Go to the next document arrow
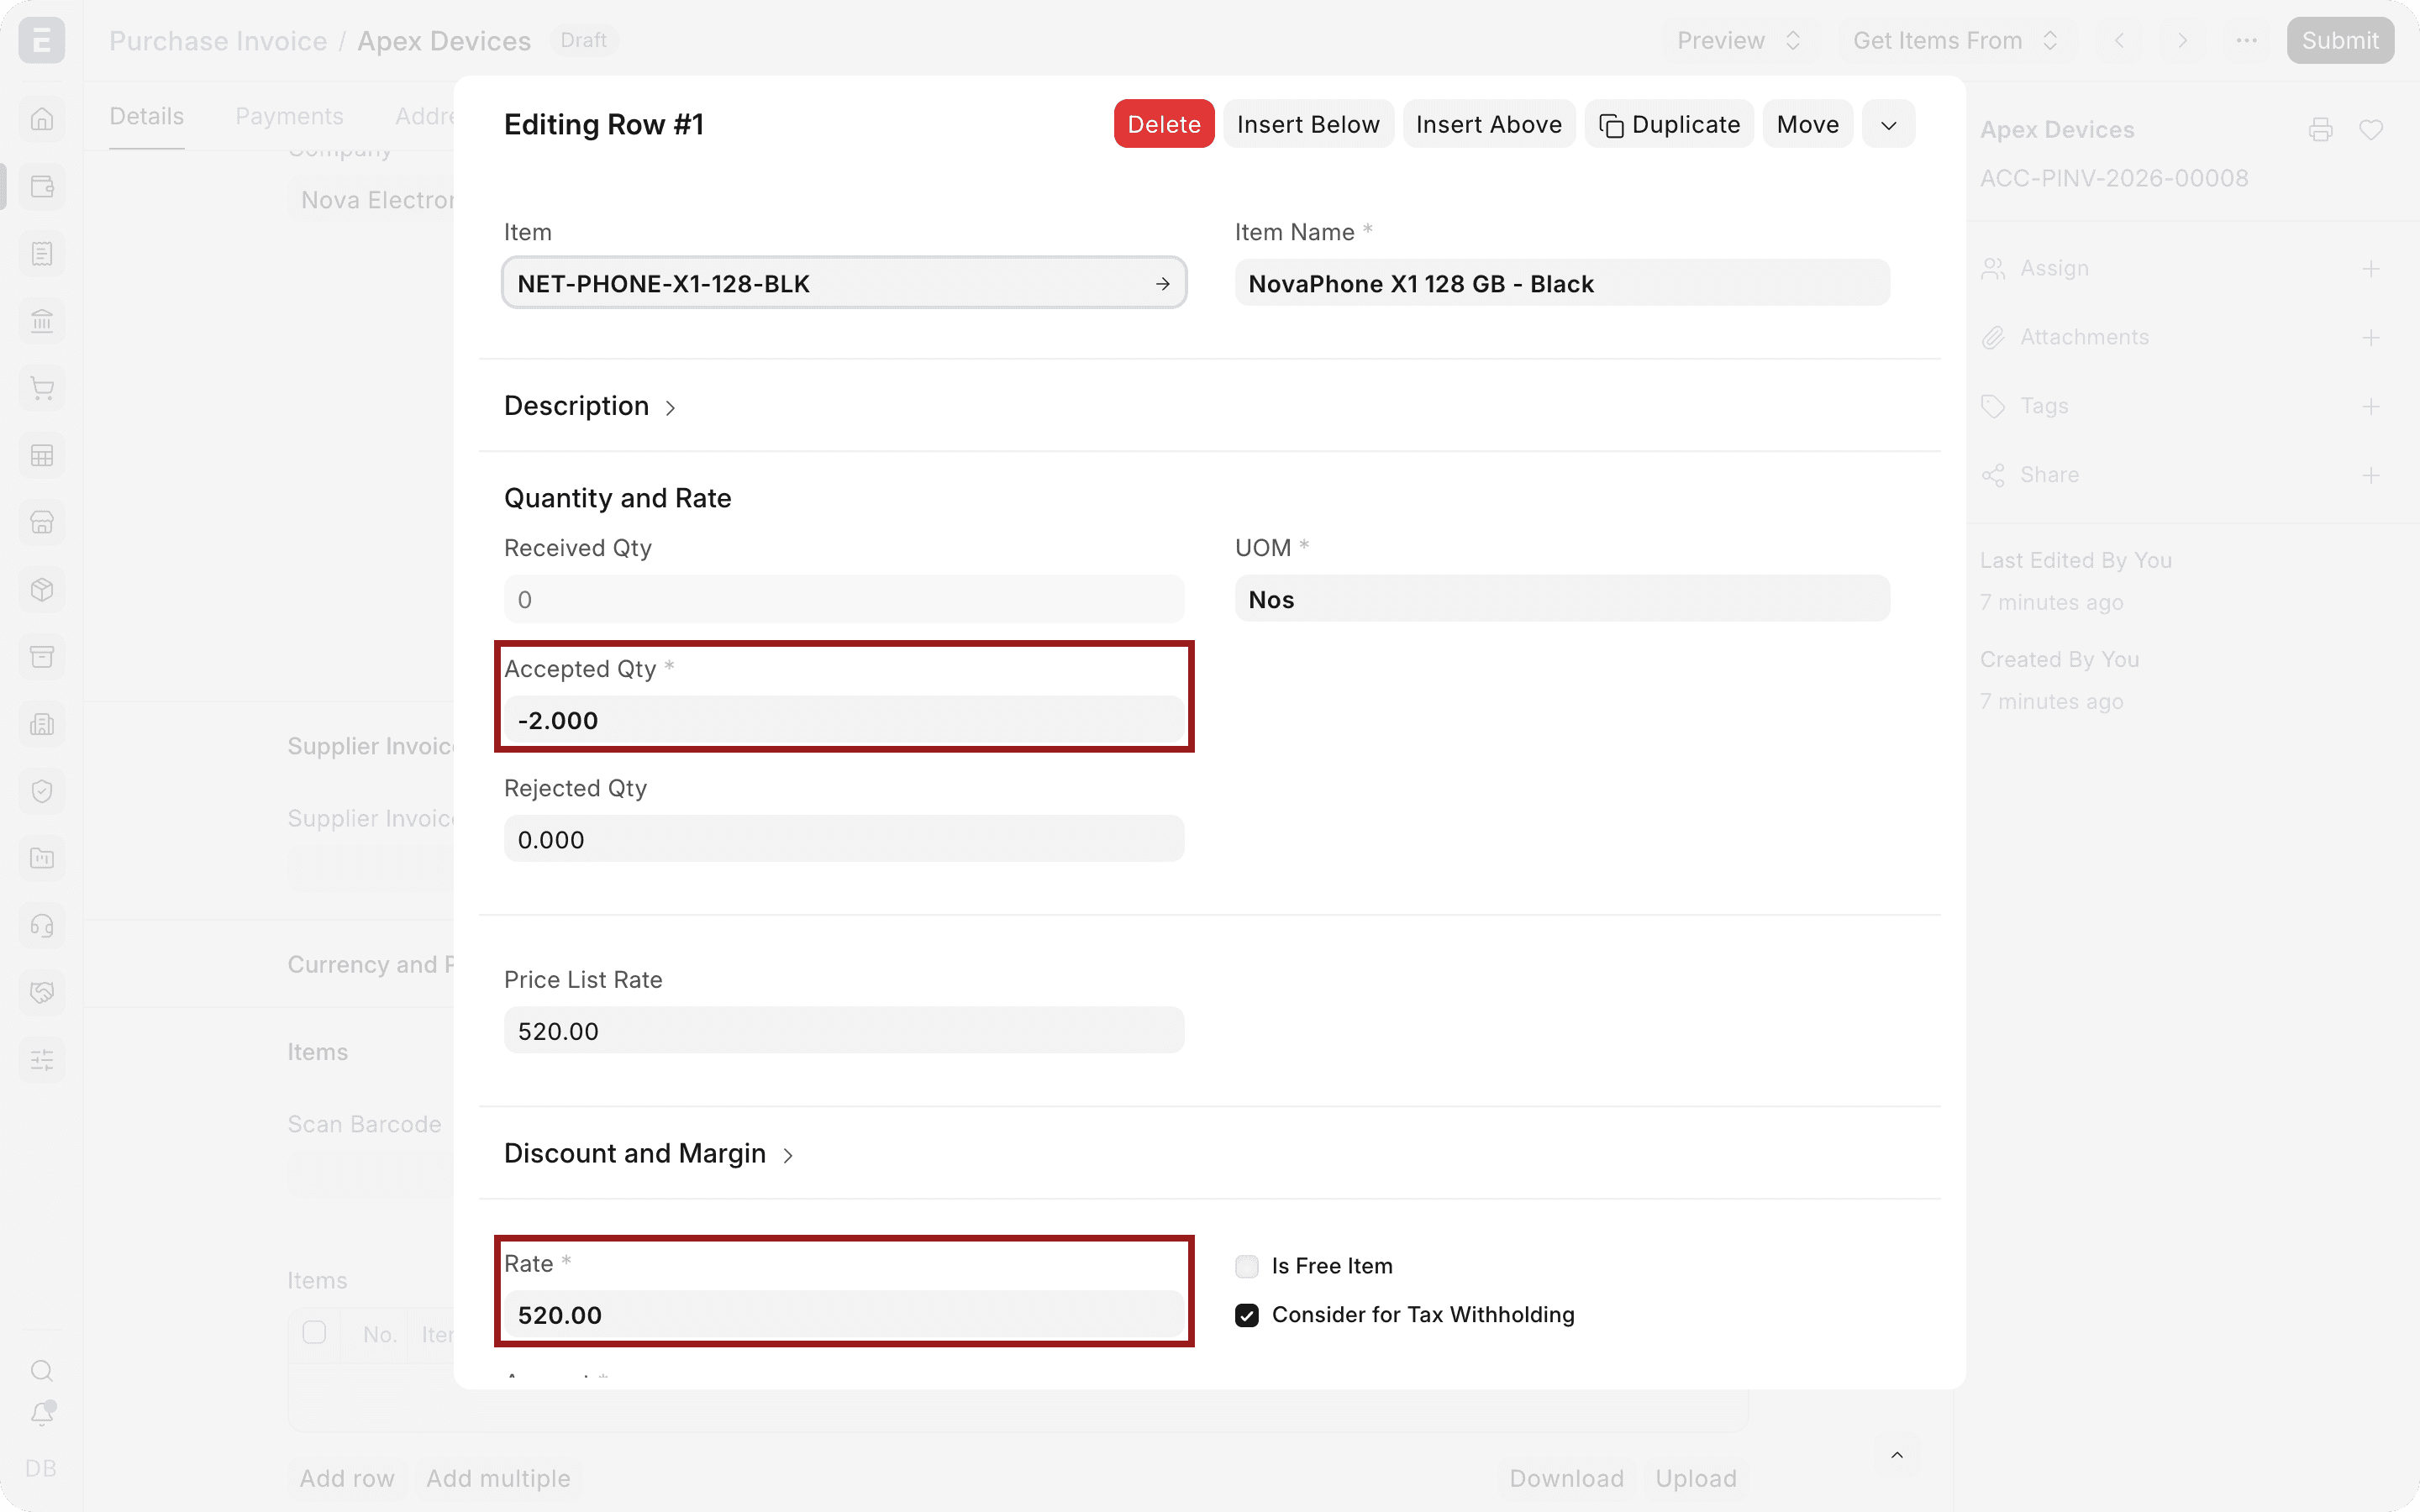 2183,41
